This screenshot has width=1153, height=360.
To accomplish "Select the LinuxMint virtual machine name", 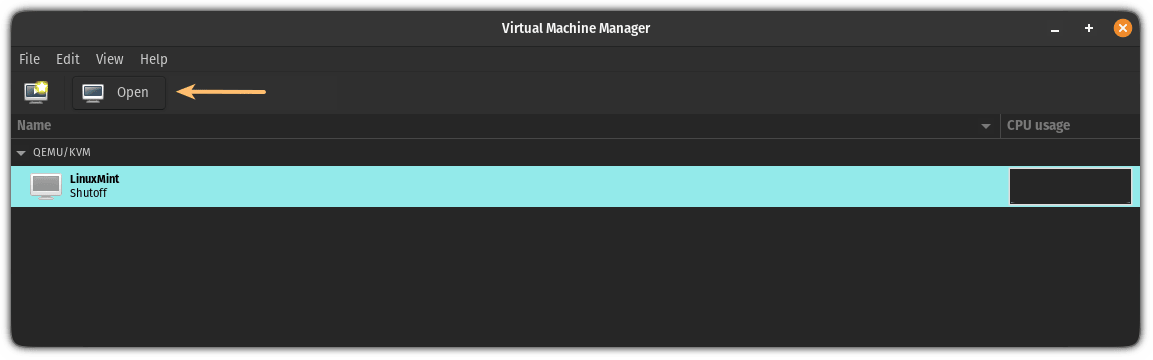I will tap(94, 179).
